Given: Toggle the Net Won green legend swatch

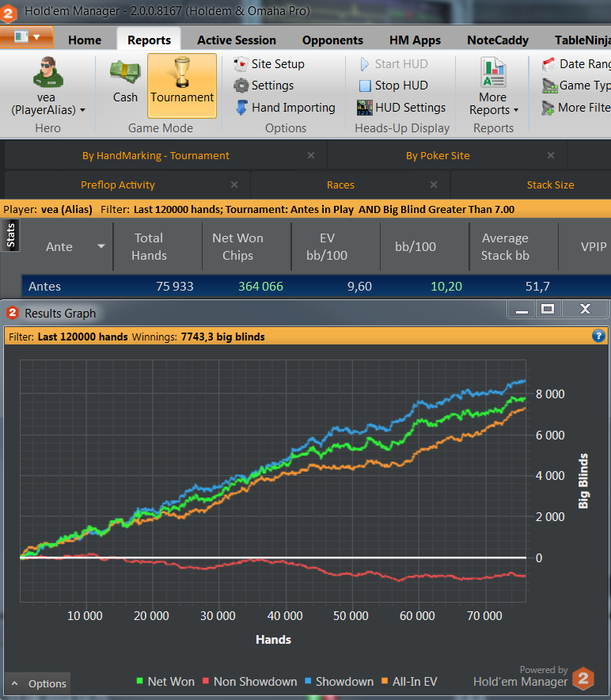Looking at the screenshot, I should [x=140, y=681].
